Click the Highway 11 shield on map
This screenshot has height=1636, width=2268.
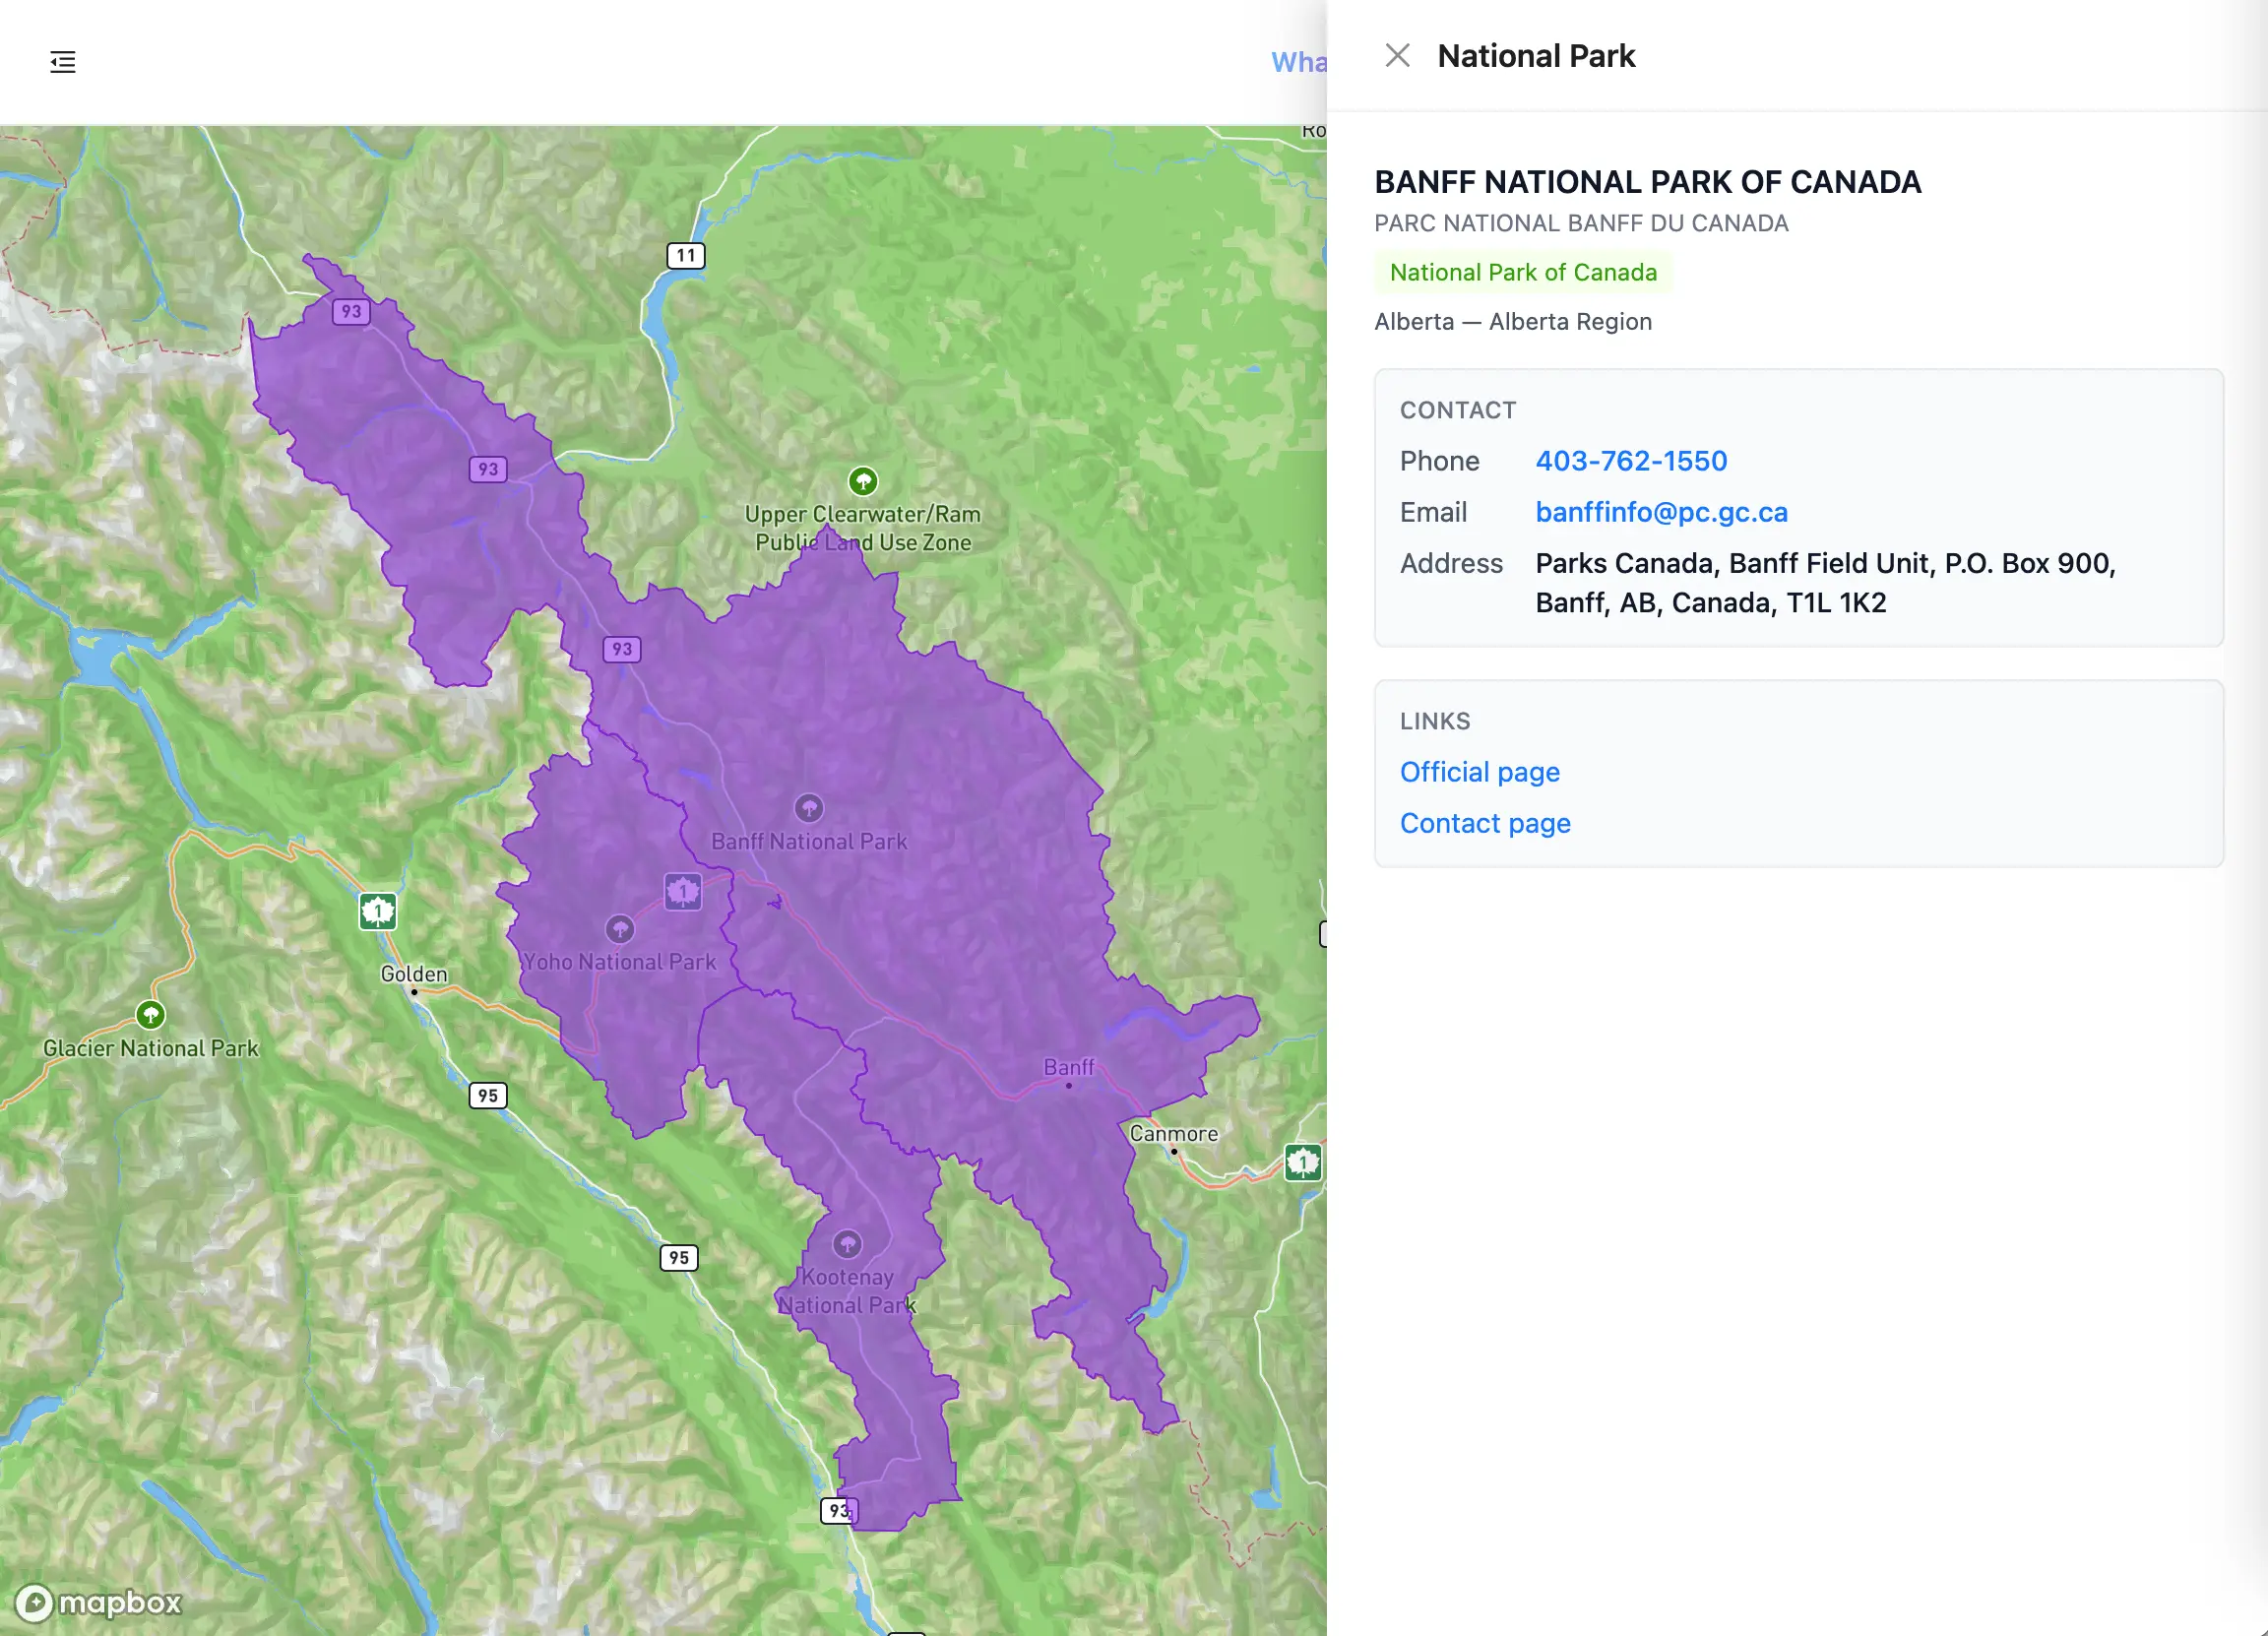click(x=686, y=255)
